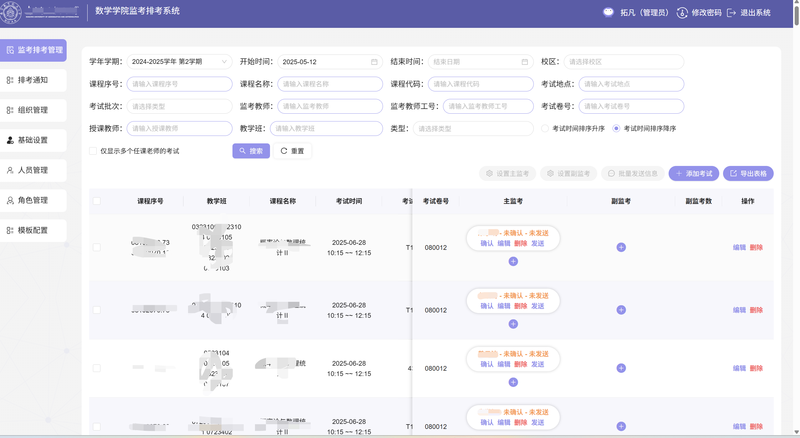Click the 设置副监考 button
The image size is (800, 438).
point(568,174)
